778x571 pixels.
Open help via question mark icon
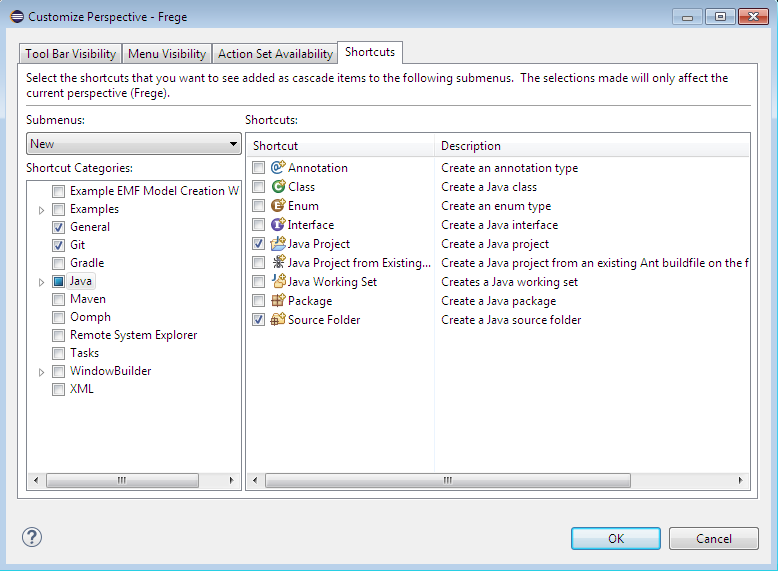click(x=32, y=537)
